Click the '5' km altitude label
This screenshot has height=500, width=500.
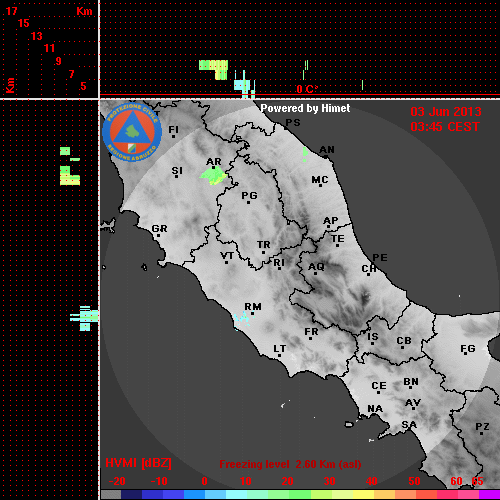coord(83,86)
